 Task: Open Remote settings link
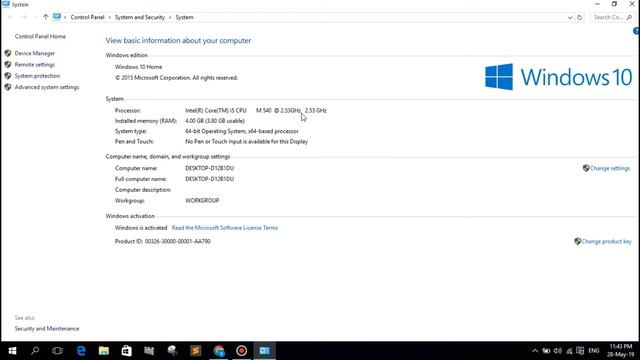click(35, 64)
